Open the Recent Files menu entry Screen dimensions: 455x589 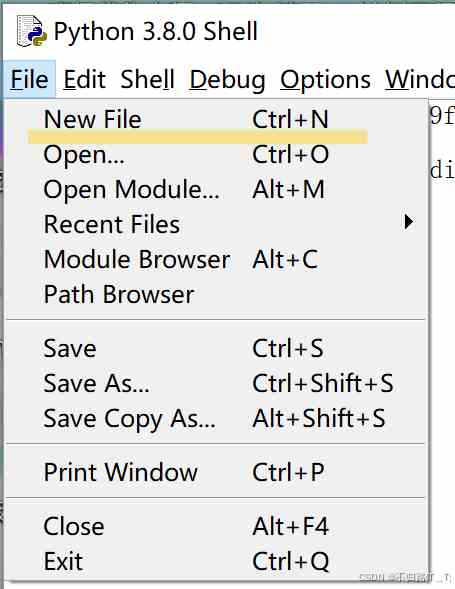(216, 224)
